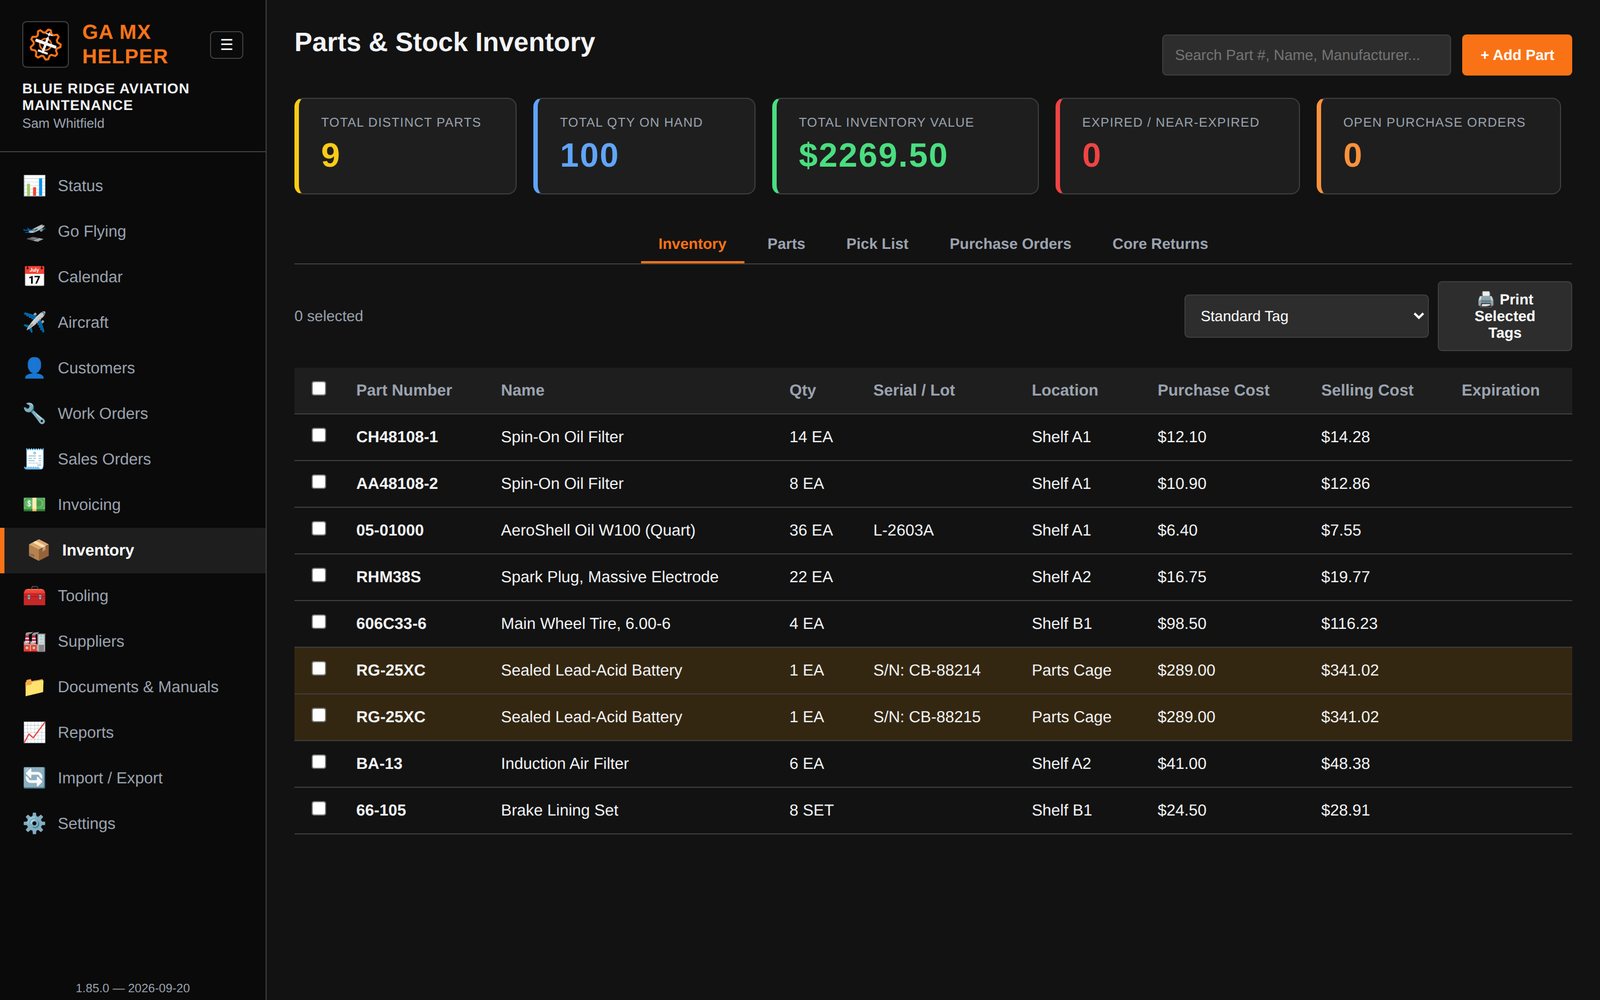The width and height of the screenshot is (1600, 1000).
Task: Click the Part Number column header
Action: [x=404, y=390]
